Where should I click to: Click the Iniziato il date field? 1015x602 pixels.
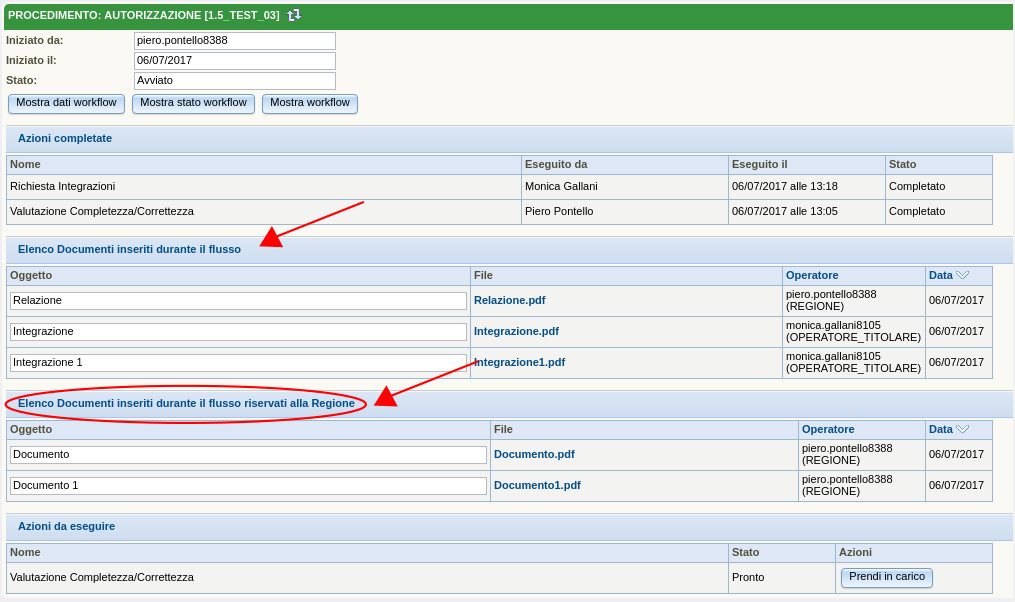coord(234,61)
